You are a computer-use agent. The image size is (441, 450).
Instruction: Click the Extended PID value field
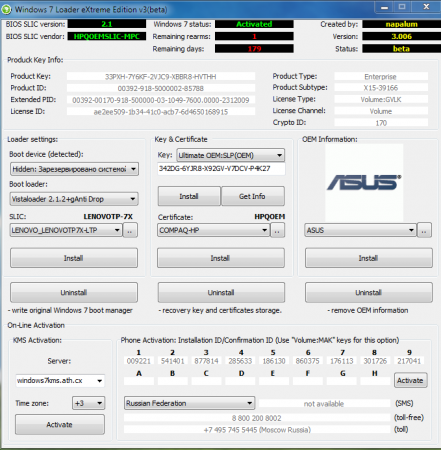point(161,100)
